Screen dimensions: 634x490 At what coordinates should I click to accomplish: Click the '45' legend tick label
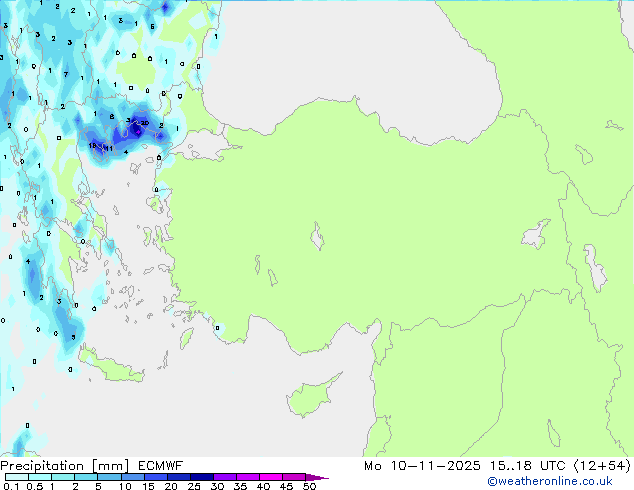[x=286, y=486]
